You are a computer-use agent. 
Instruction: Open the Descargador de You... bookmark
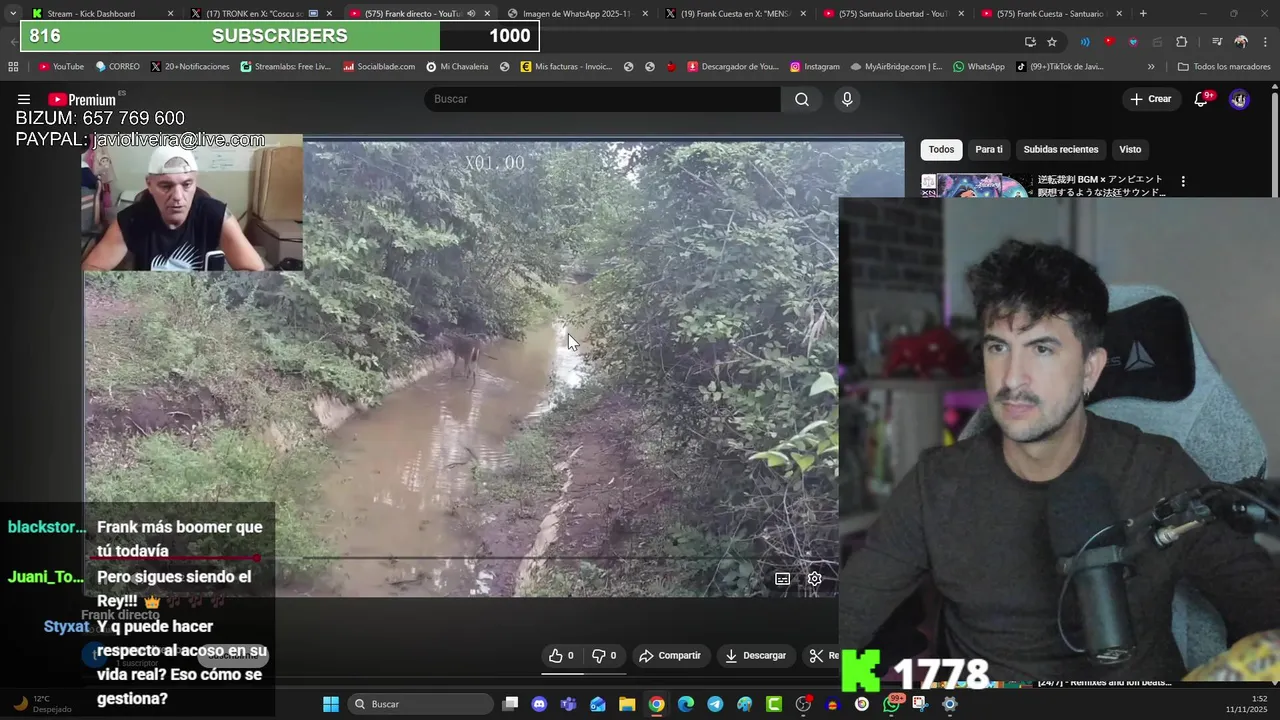point(733,67)
